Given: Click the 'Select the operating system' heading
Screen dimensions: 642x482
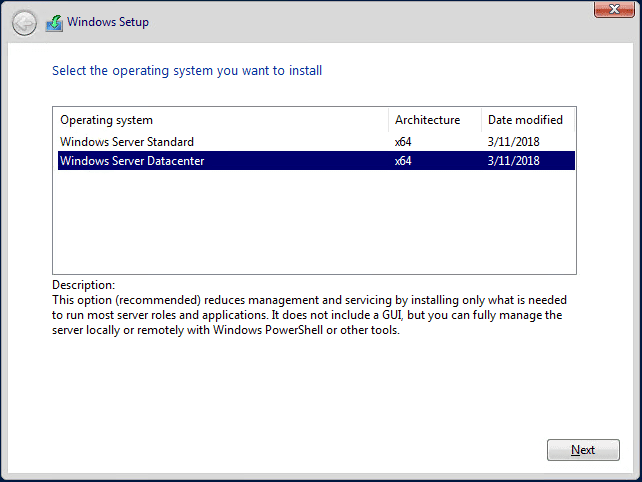Looking at the screenshot, I should click(x=186, y=71).
